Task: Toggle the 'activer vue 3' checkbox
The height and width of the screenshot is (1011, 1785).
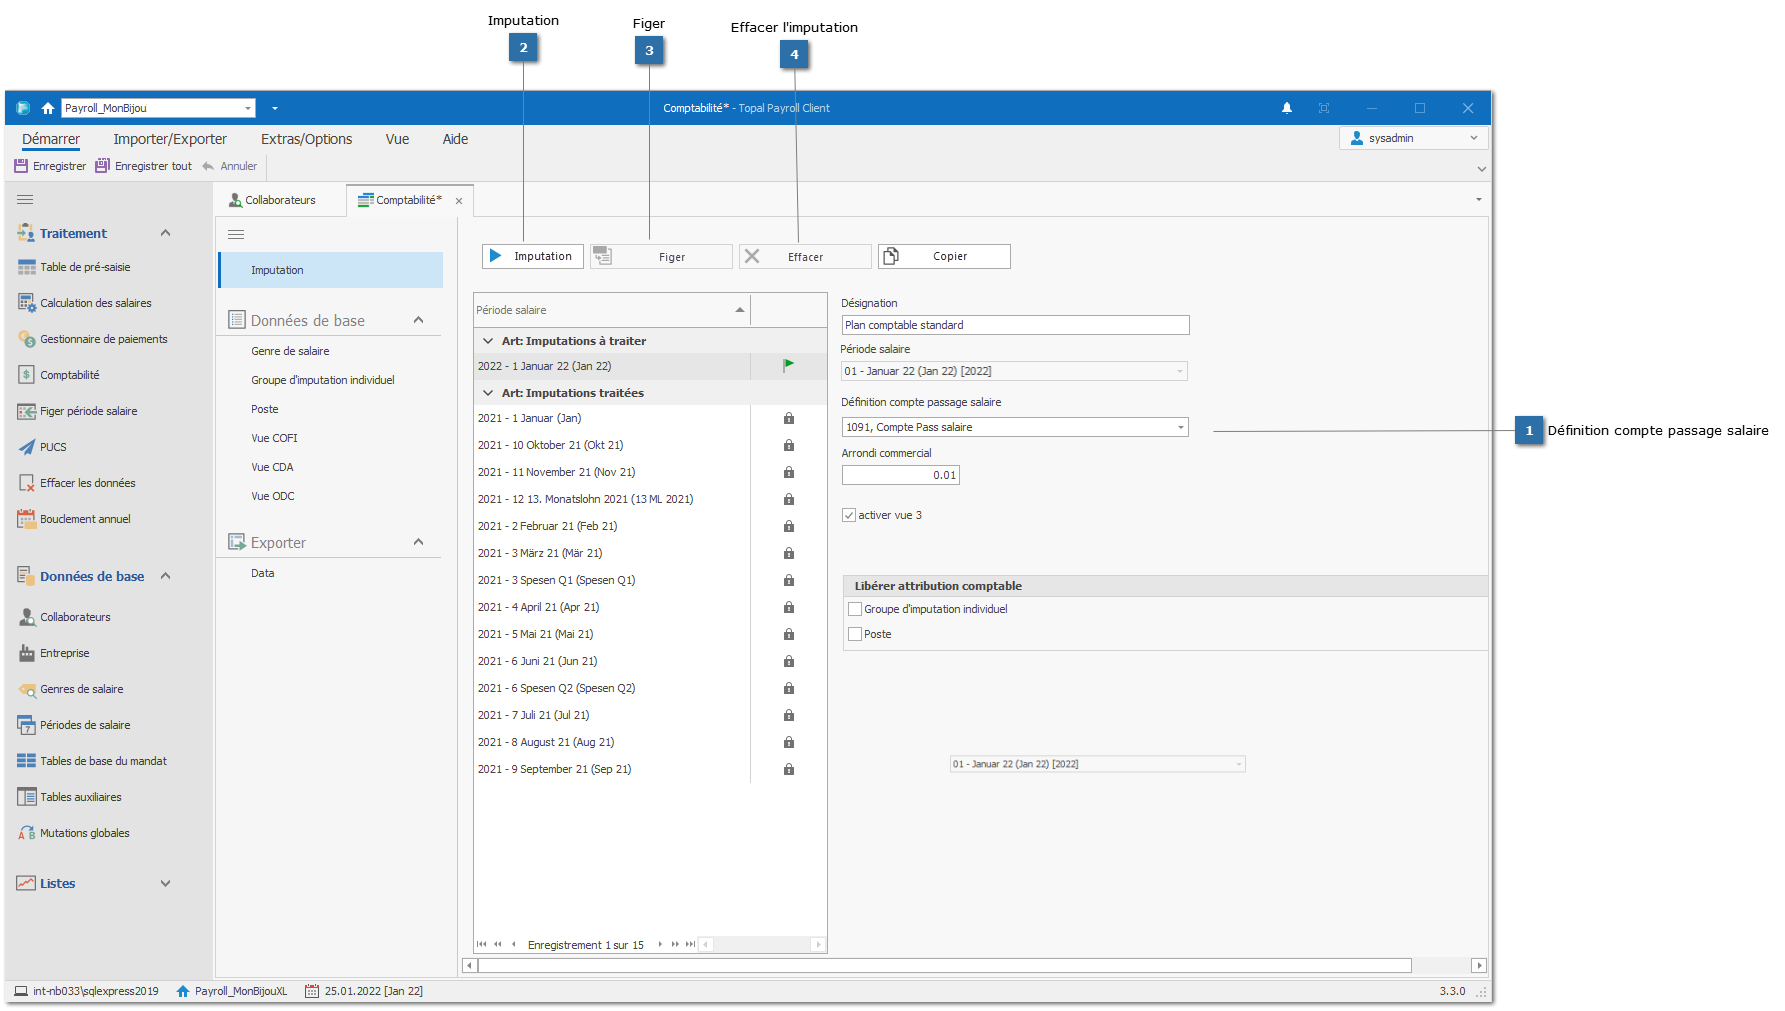Action: click(x=849, y=515)
